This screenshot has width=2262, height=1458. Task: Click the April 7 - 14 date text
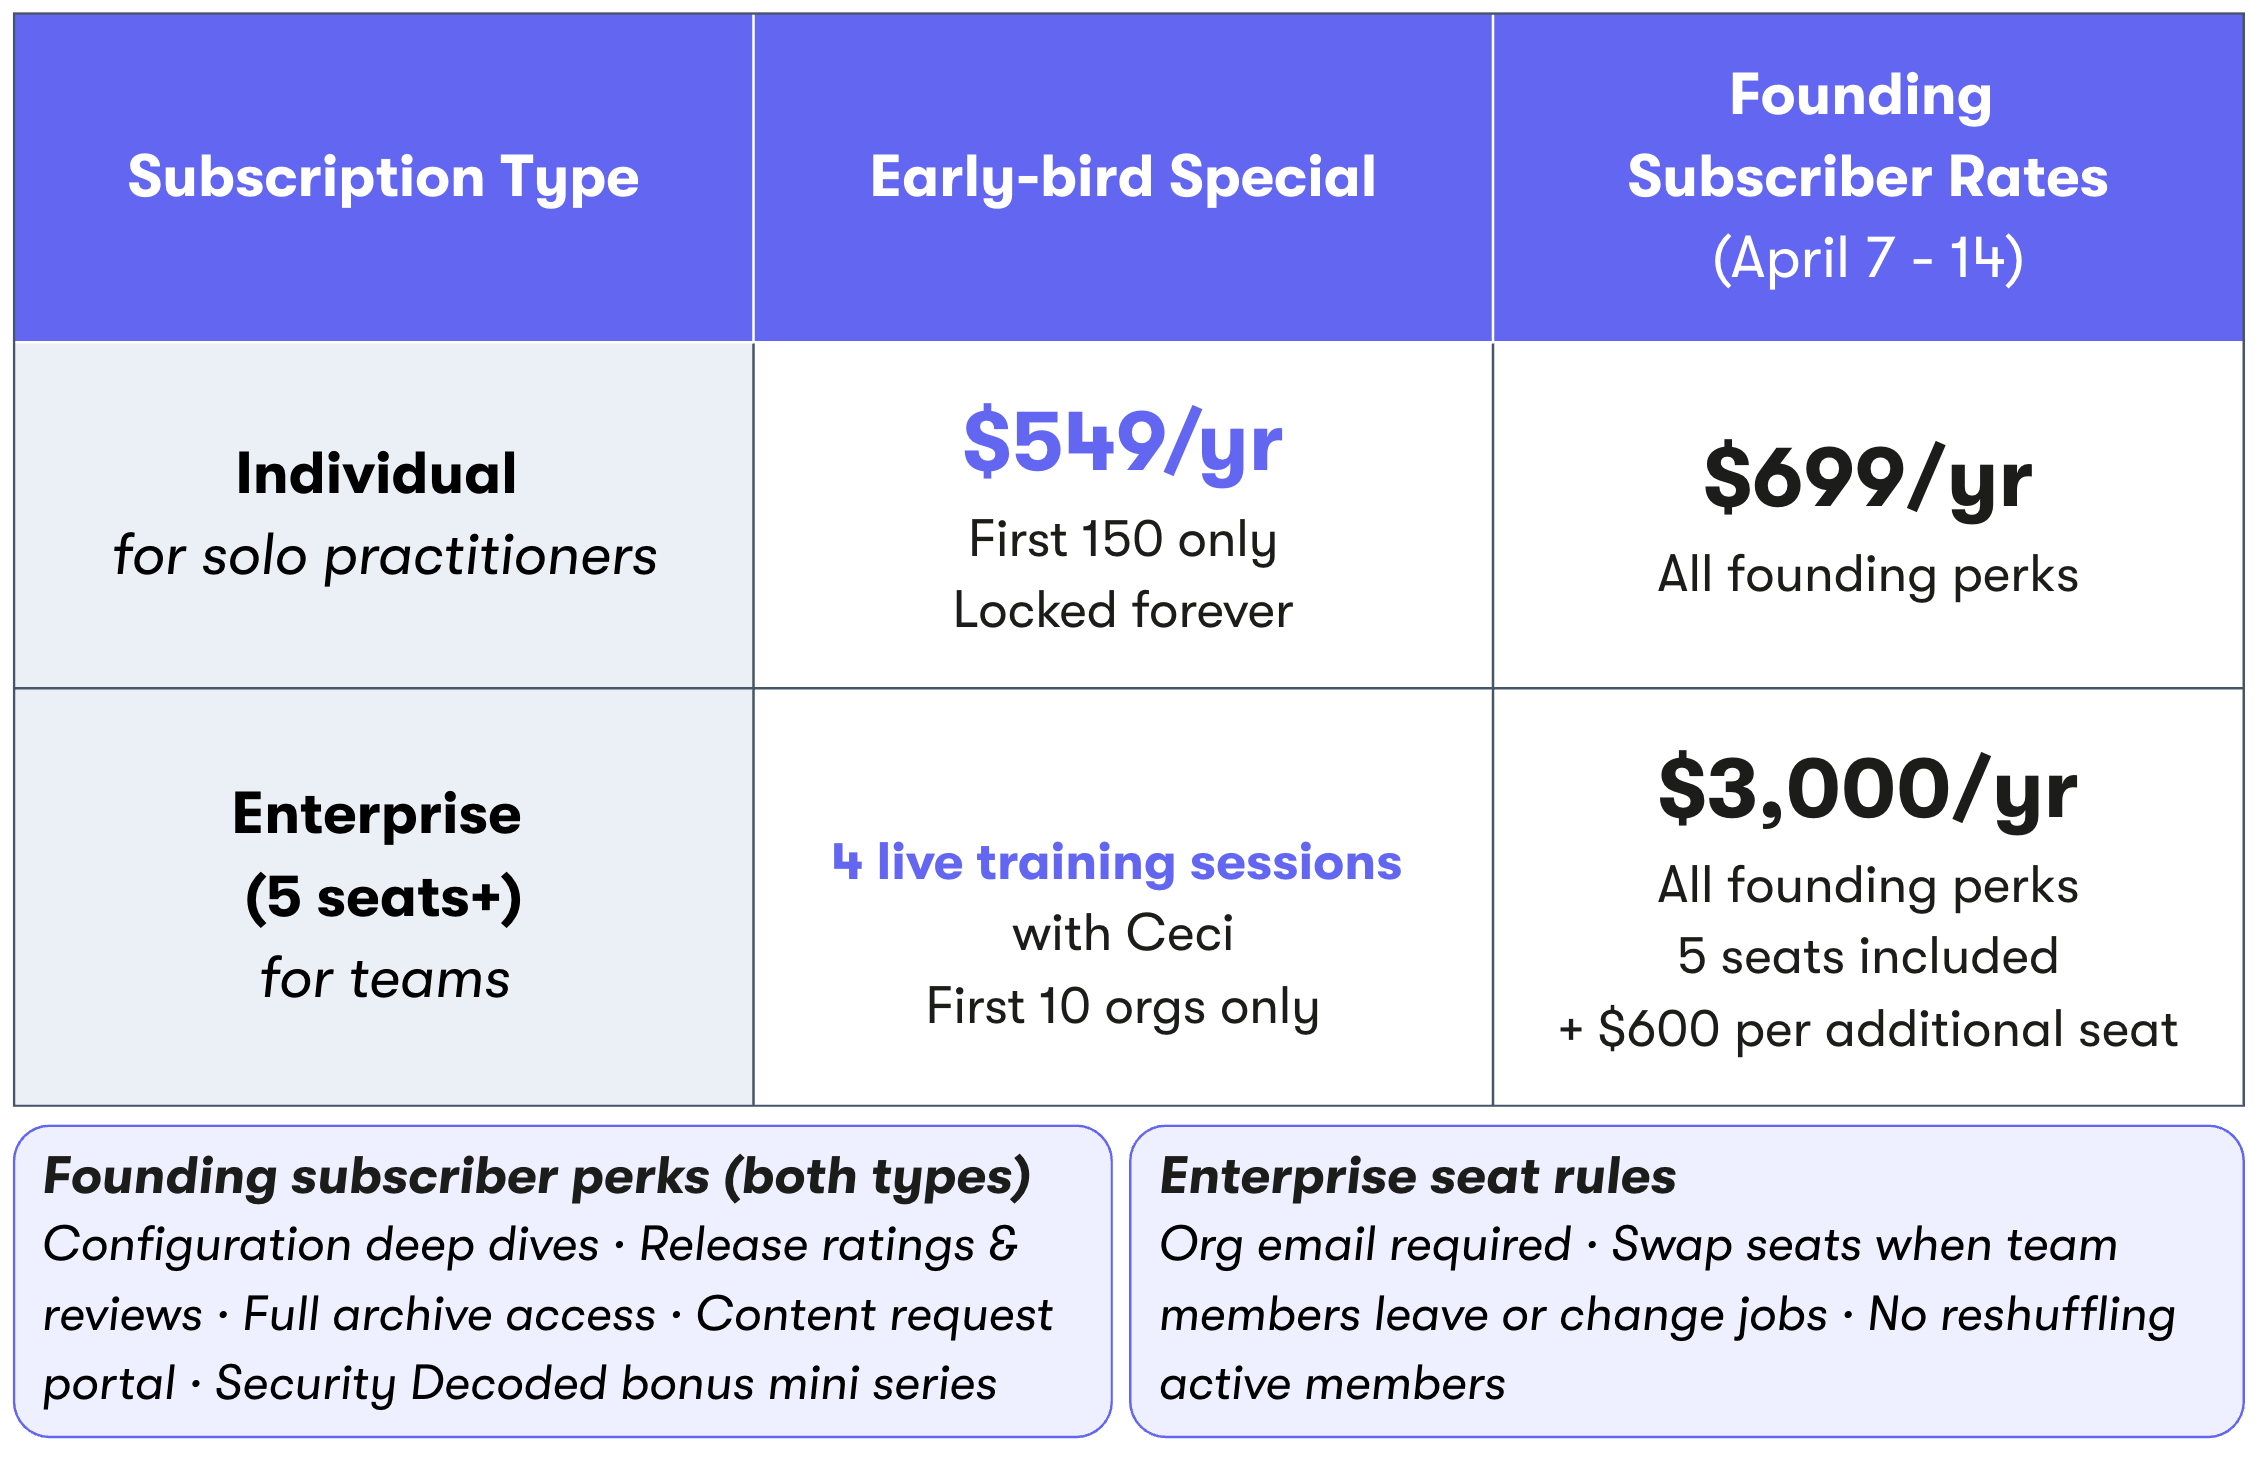pyautogui.click(x=1868, y=259)
